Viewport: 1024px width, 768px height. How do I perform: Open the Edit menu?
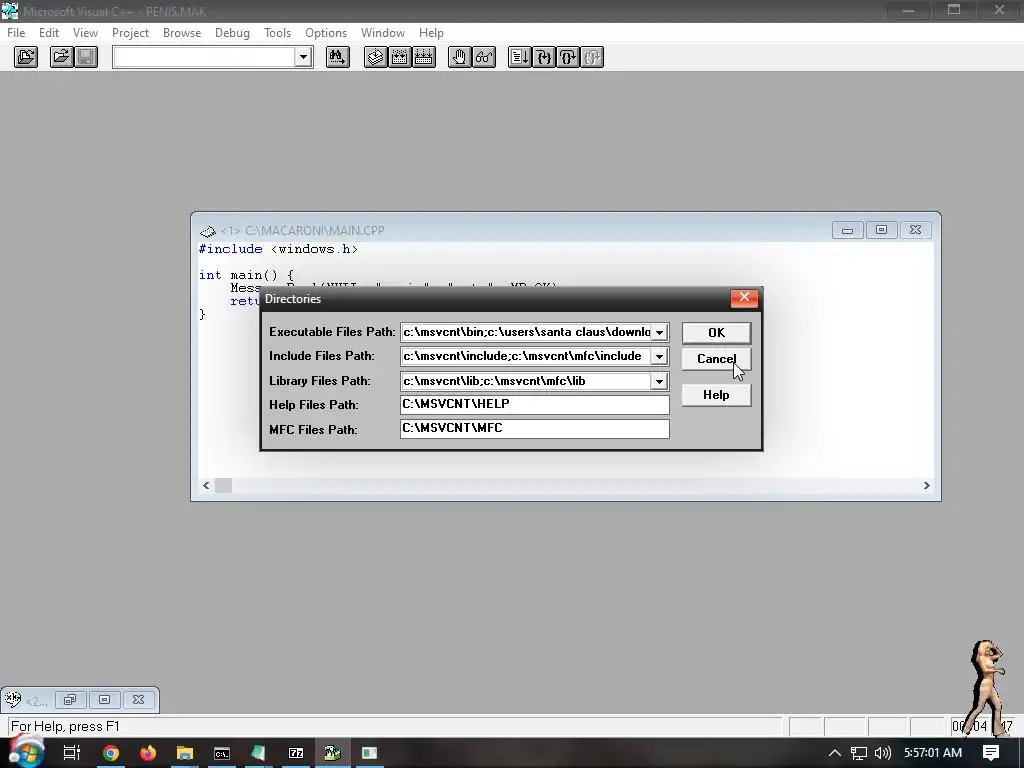point(49,33)
